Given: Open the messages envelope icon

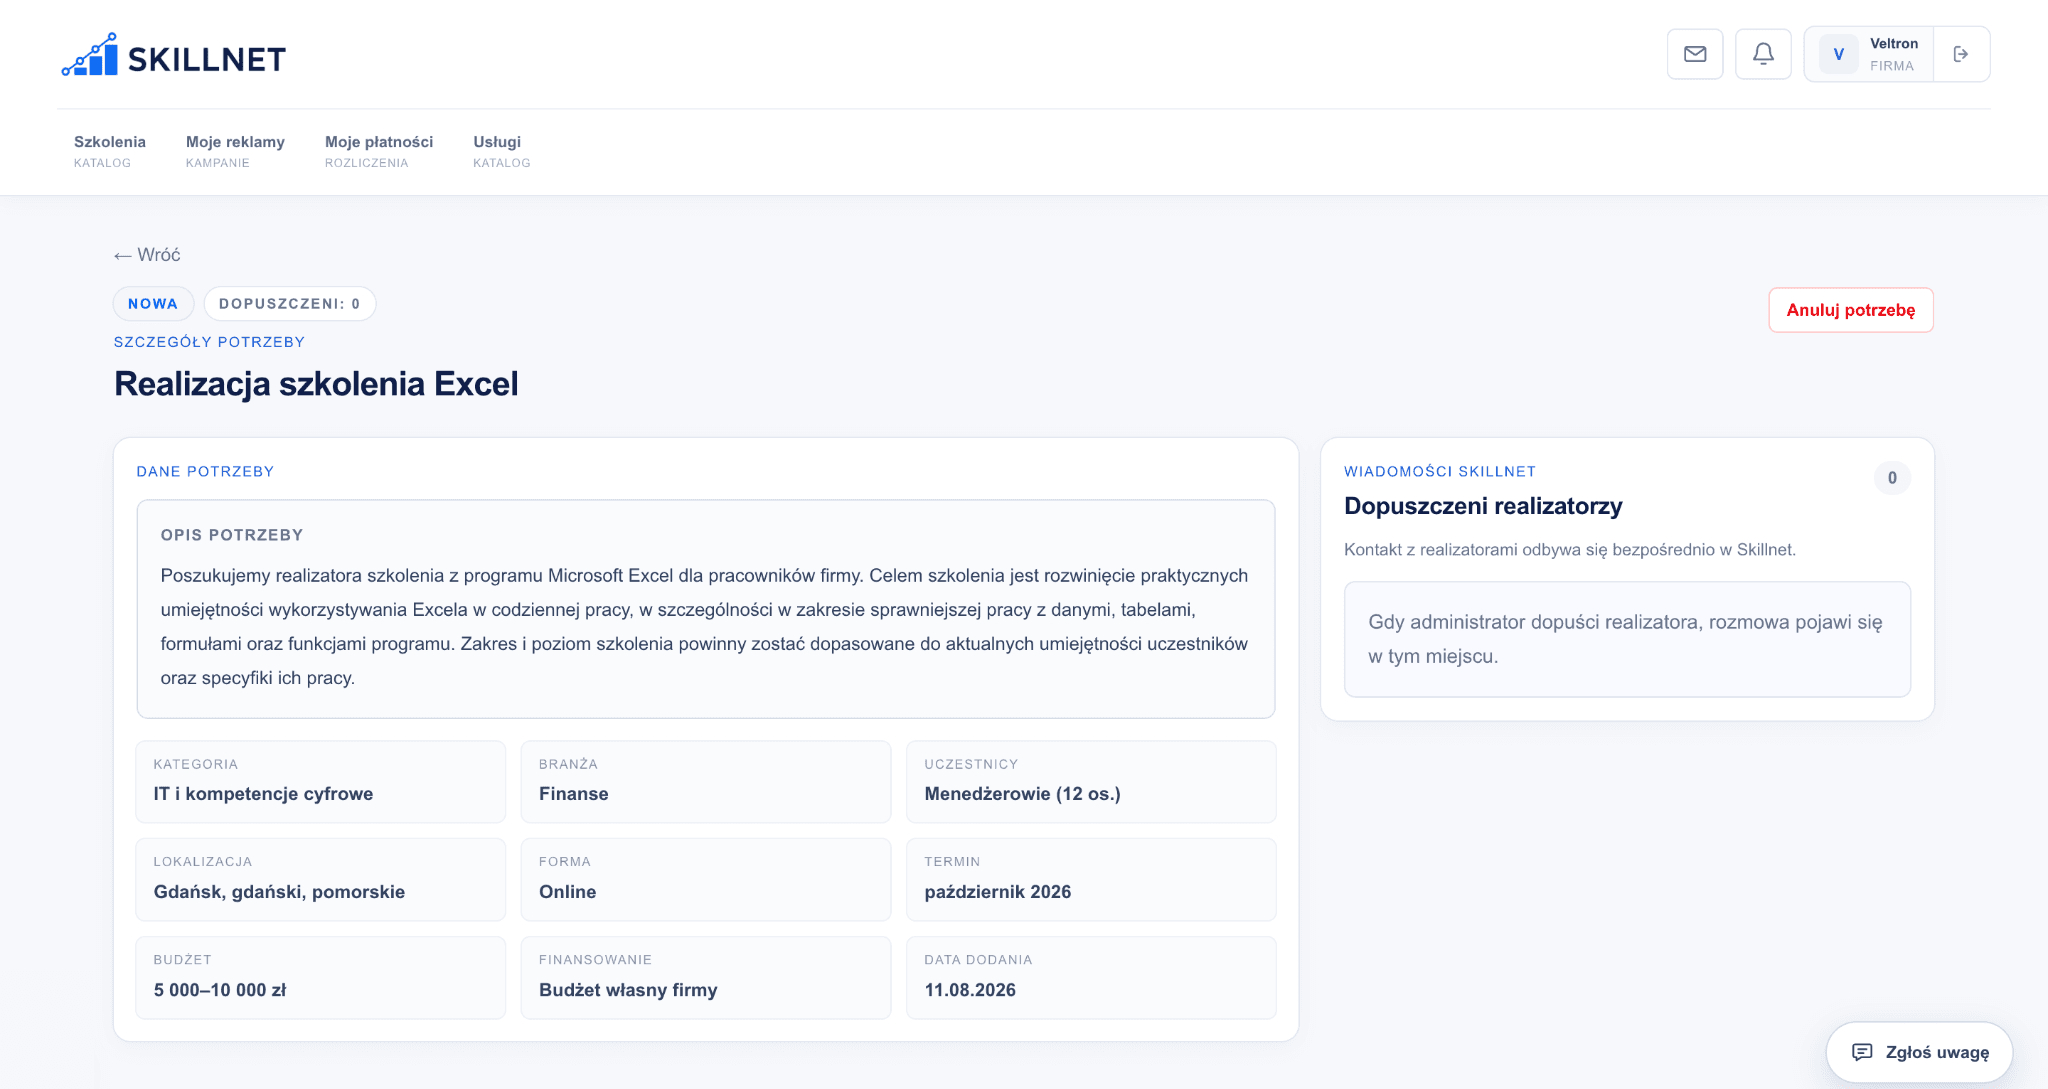Looking at the screenshot, I should click(1695, 54).
